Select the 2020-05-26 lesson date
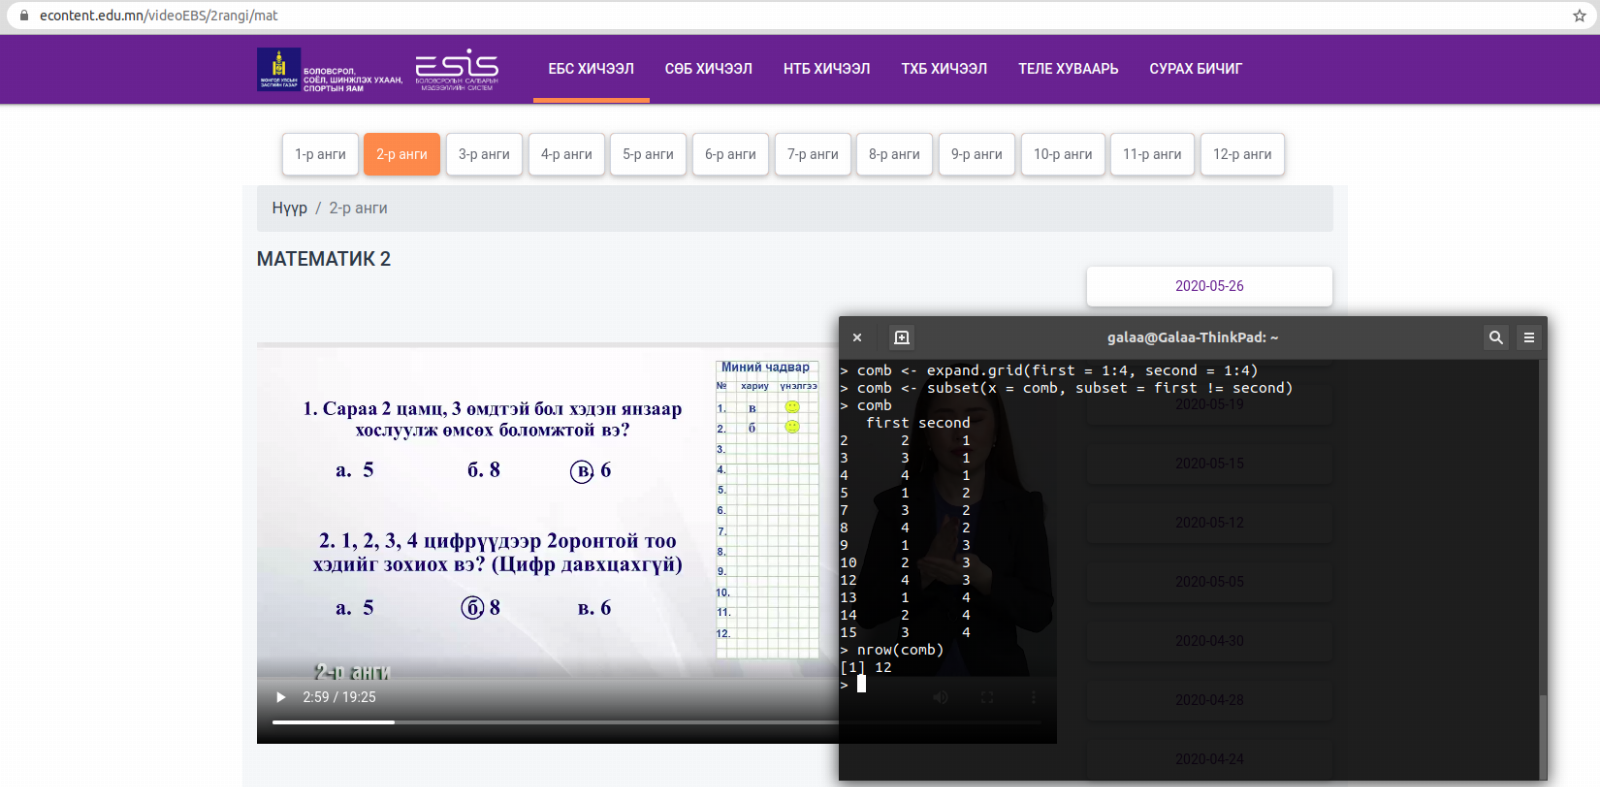The height and width of the screenshot is (787, 1600). point(1209,286)
